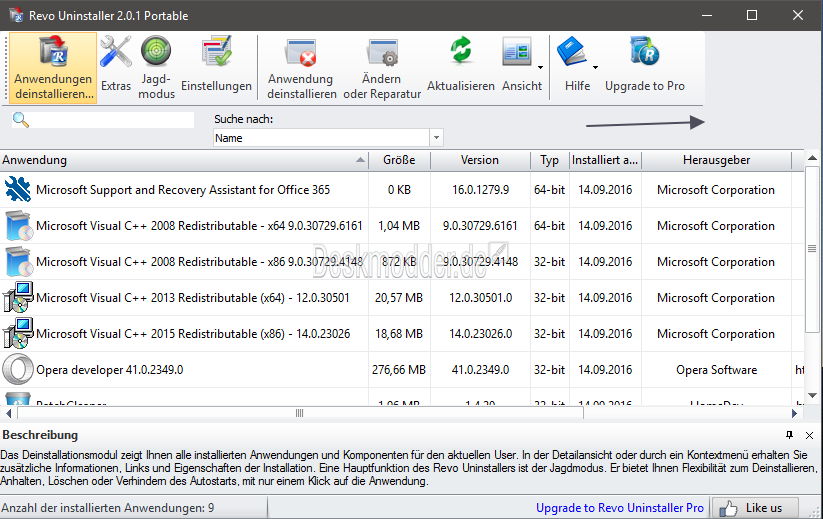Click the horizontal scrollbar thumb
Image resolution: width=823 pixels, height=519 pixels.
(300, 414)
